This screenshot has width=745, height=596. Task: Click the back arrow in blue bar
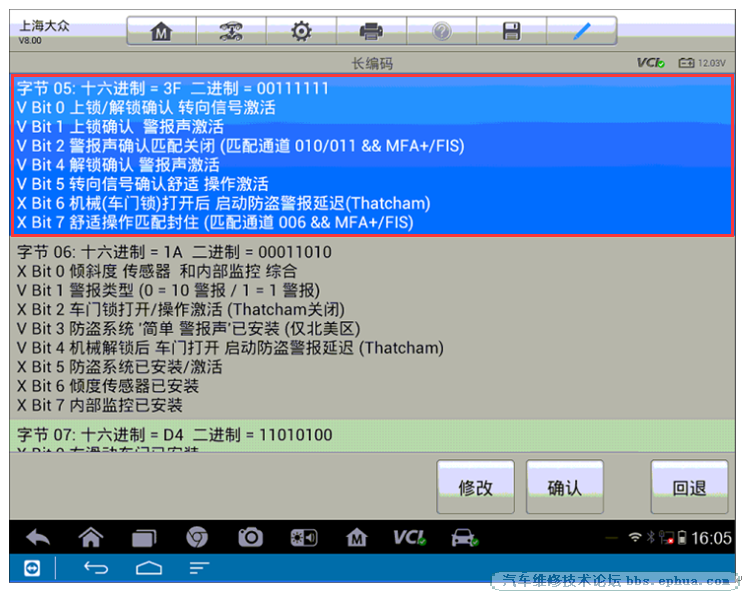point(96,568)
